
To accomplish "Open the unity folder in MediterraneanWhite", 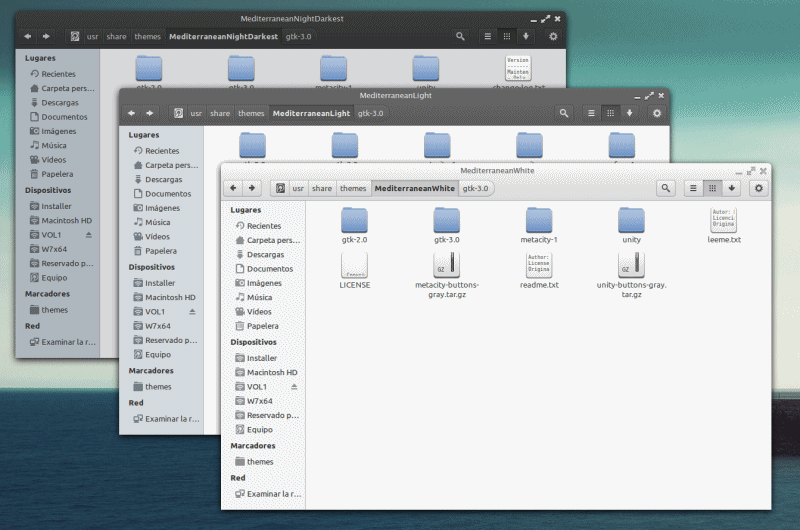I will pos(631,221).
